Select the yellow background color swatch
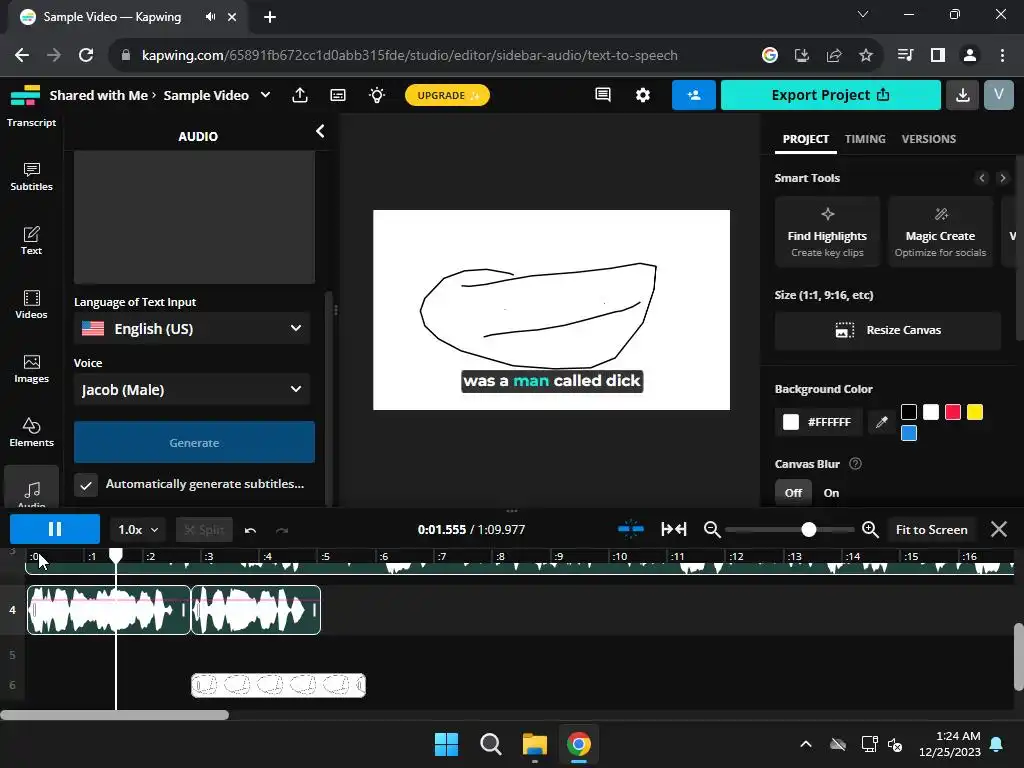This screenshot has height=768, width=1024. click(974, 412)
